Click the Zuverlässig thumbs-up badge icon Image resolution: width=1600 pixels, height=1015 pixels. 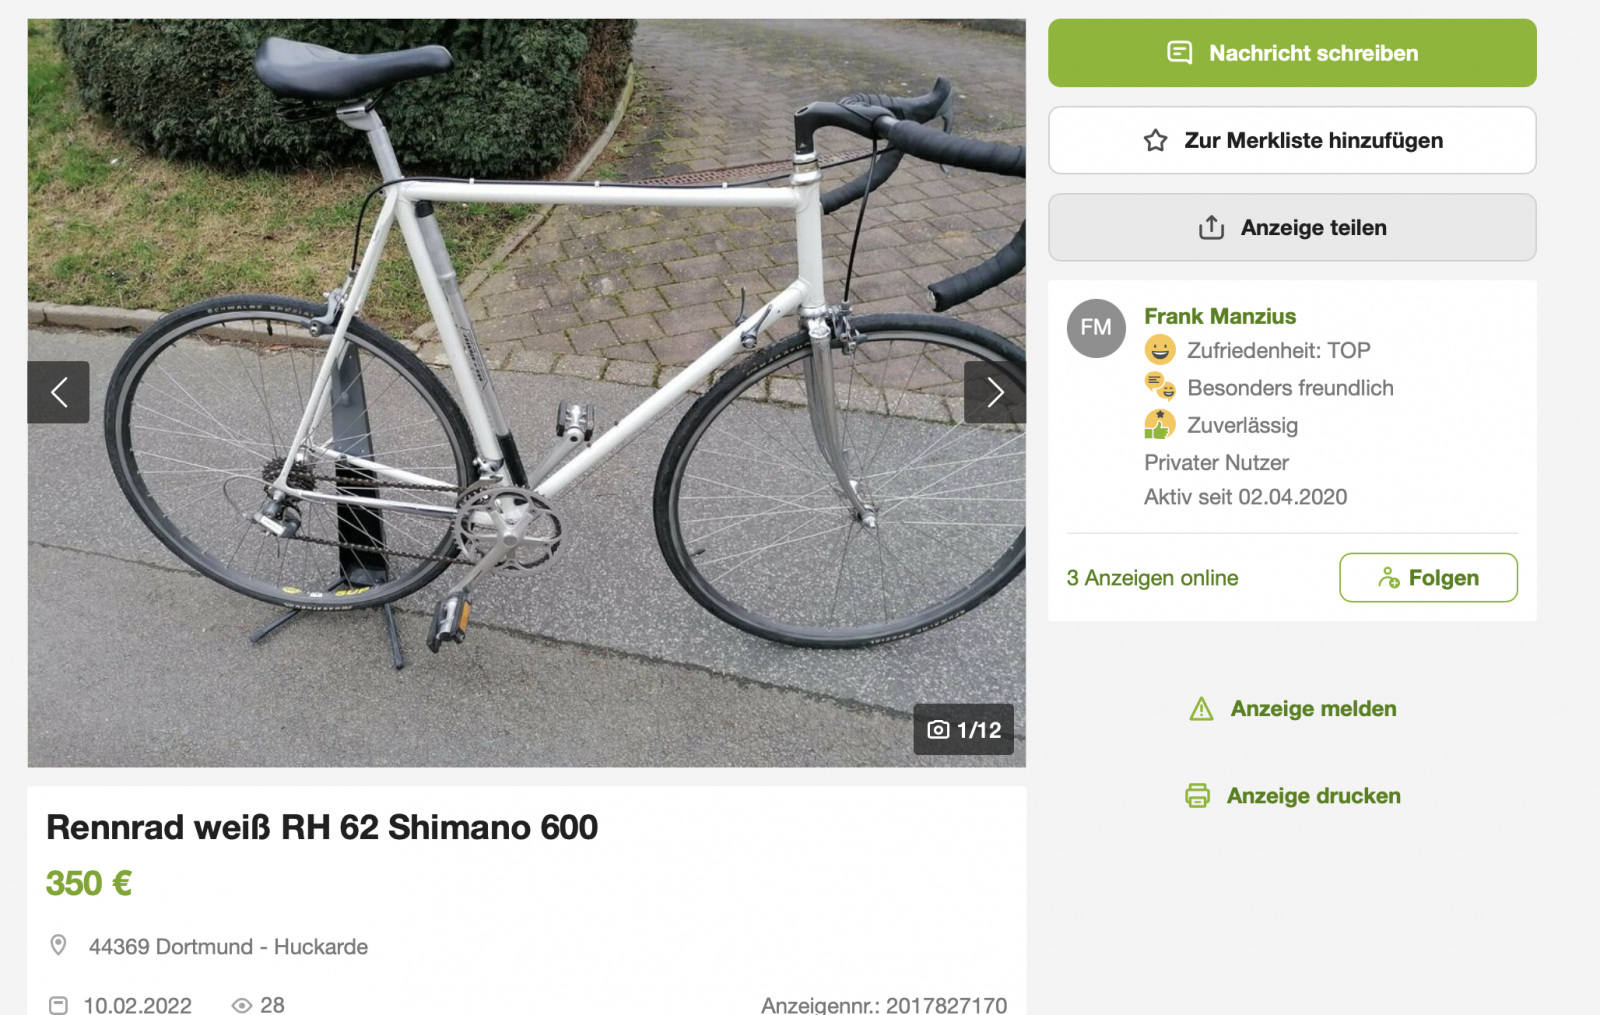(x=1160, y=425)
